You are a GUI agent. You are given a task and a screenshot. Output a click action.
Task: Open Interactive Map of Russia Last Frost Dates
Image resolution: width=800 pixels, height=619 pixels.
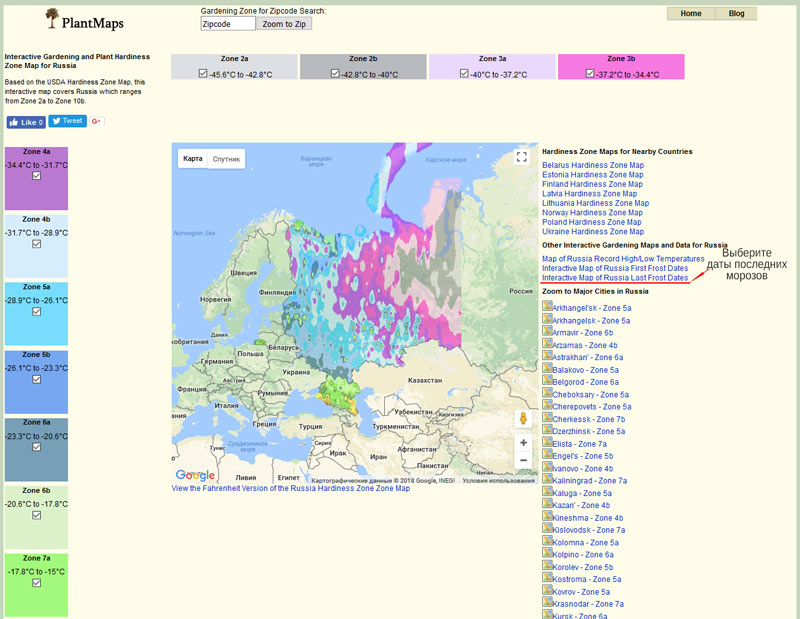click(615, 278)
